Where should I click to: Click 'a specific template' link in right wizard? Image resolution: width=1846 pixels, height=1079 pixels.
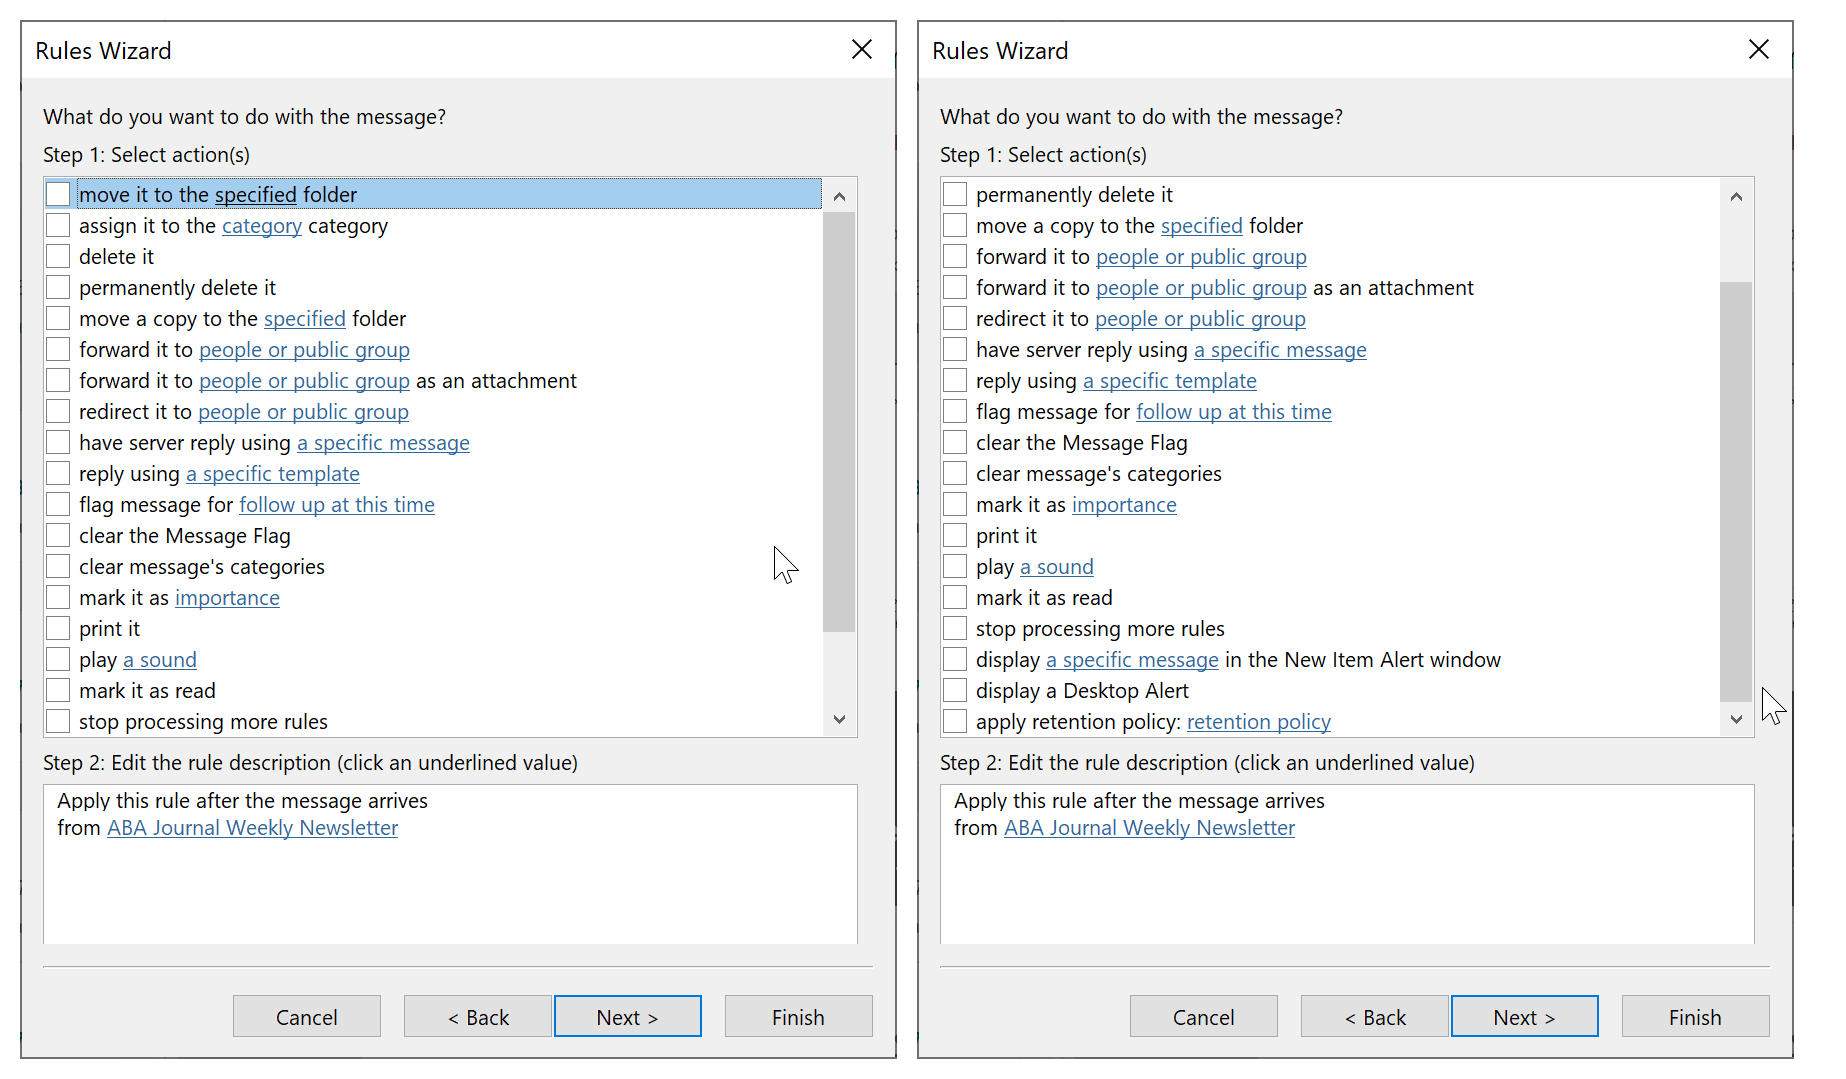click(x=1170, y=381)
